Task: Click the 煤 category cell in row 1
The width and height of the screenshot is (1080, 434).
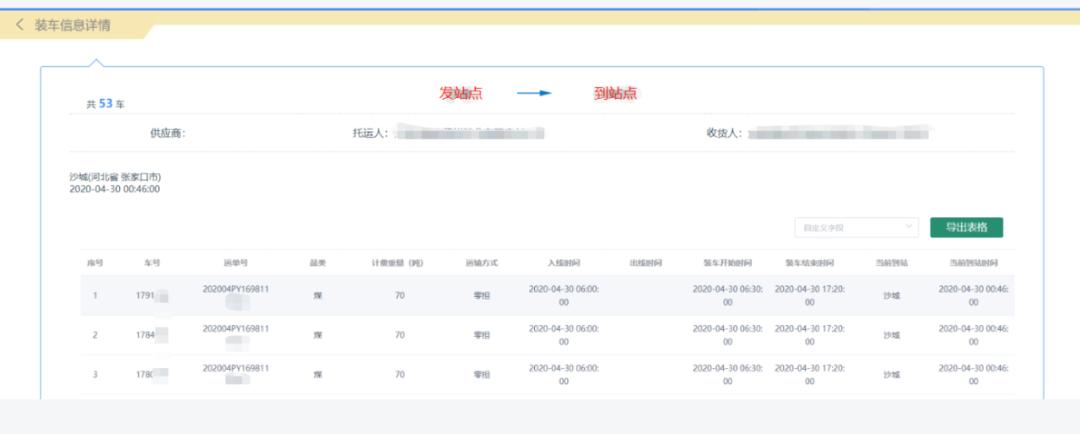Action: pos(318,296)
